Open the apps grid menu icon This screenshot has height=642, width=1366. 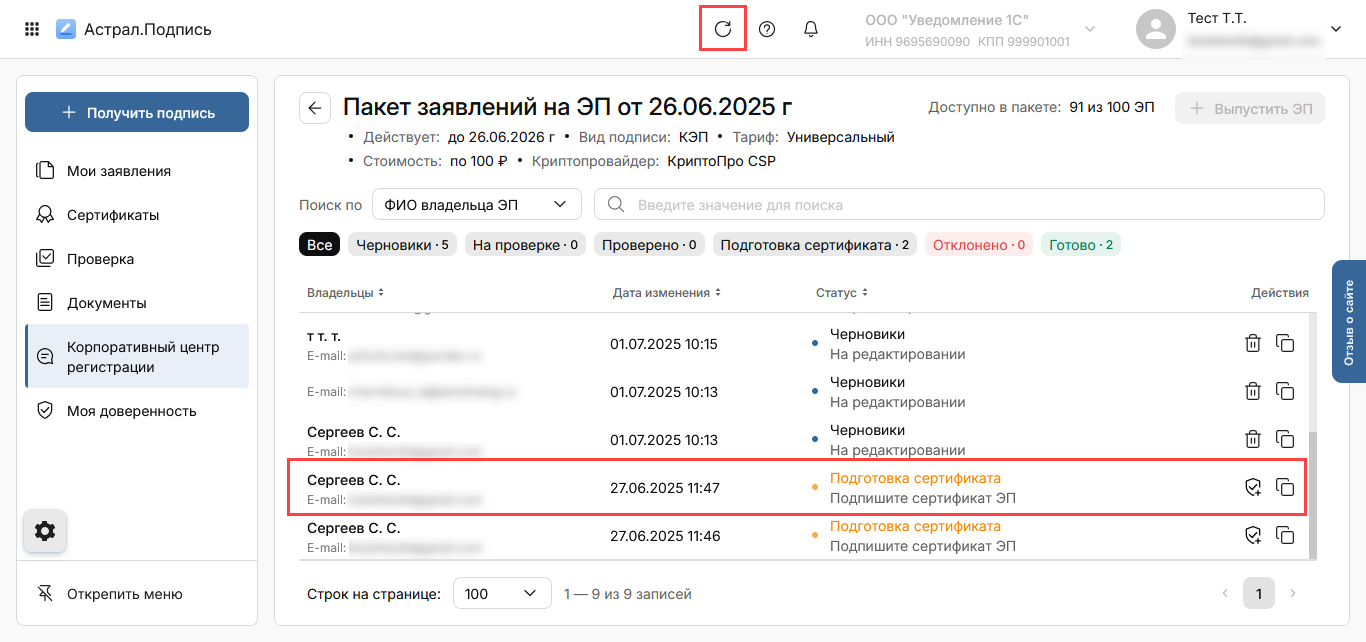tap(32, 29)
